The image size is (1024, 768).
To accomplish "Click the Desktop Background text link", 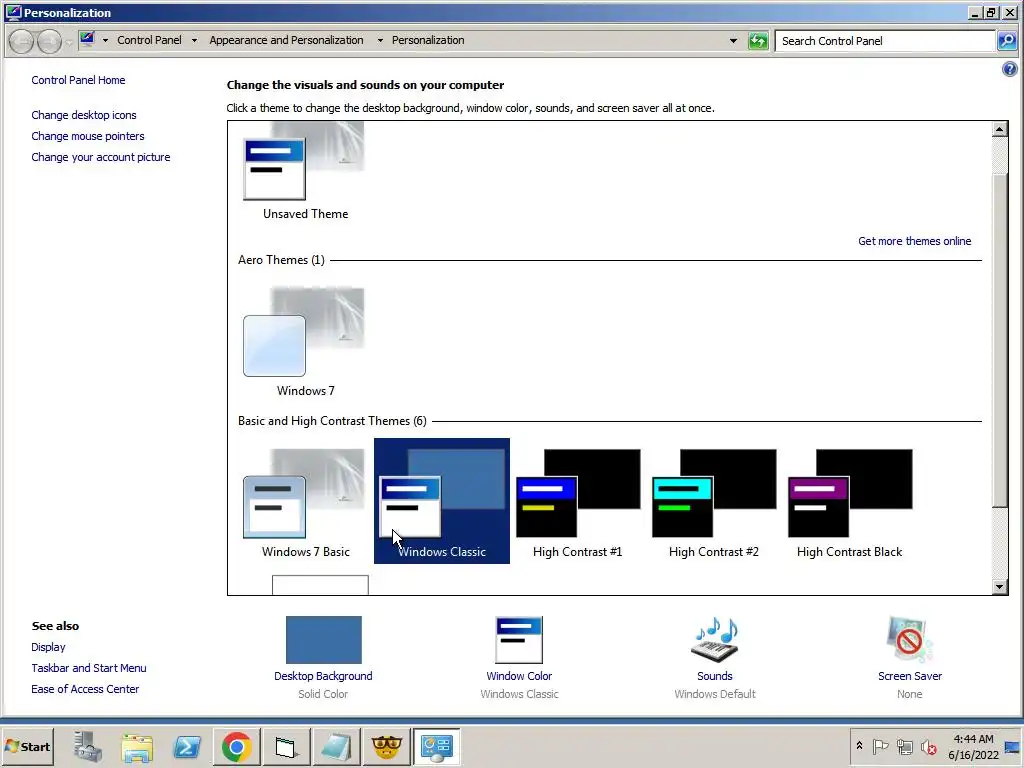I will [323, 676].
